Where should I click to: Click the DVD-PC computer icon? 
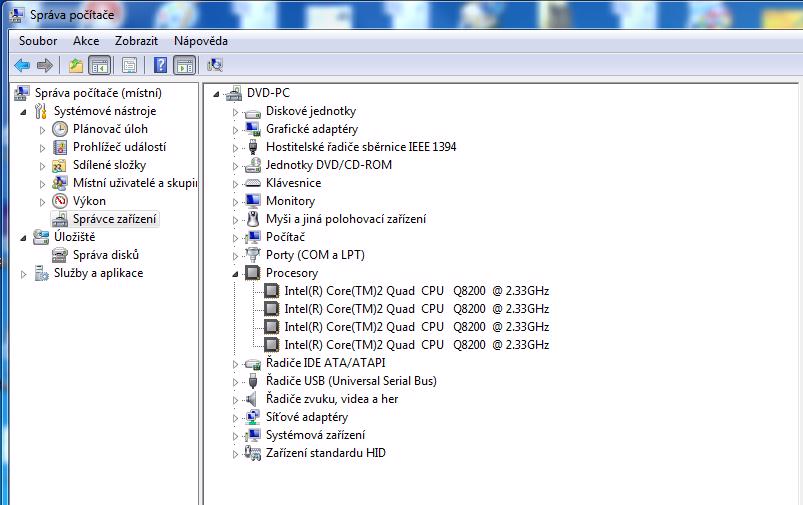pyautogui.click(x=234, y=93)
